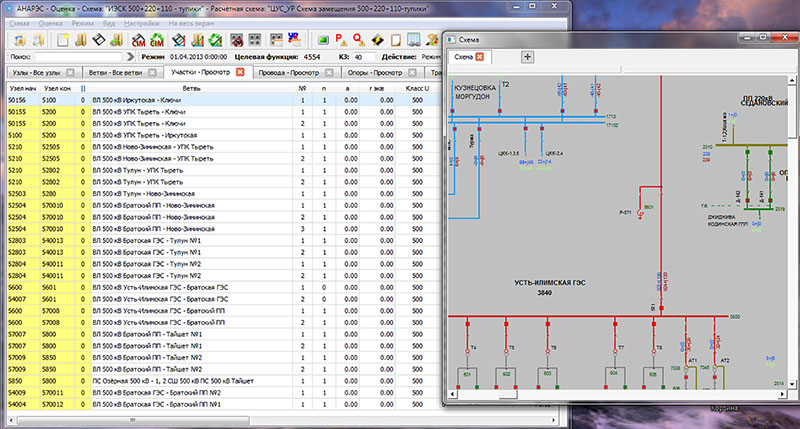Click the blue table grid icon
The height and width of the screenshot is (429, 800).
(414, 40)
